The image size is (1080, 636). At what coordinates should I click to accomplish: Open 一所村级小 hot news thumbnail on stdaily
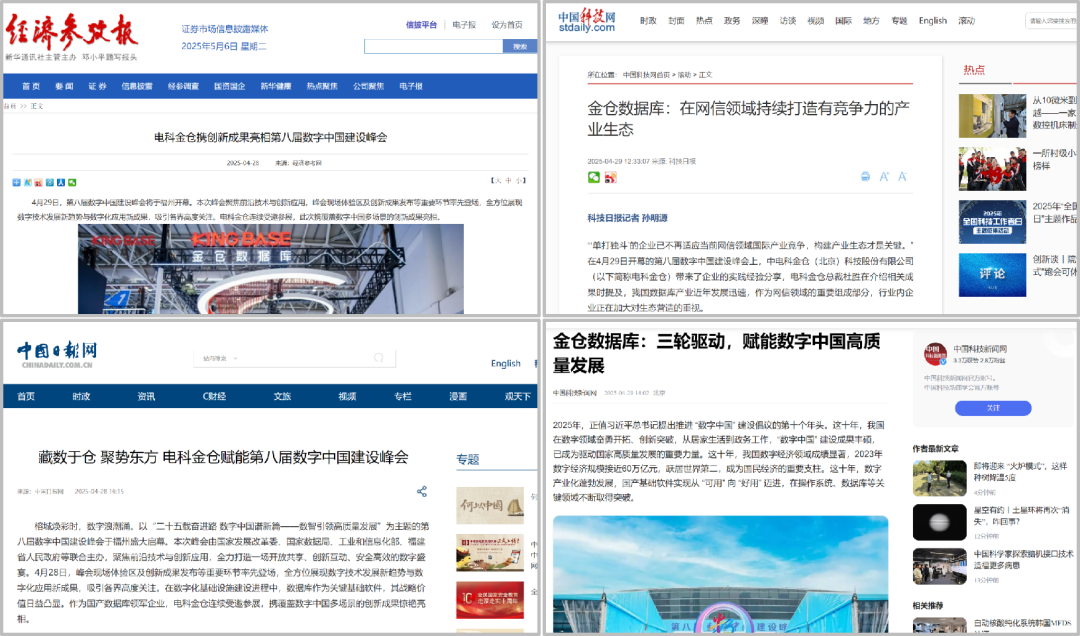[992, 169]
